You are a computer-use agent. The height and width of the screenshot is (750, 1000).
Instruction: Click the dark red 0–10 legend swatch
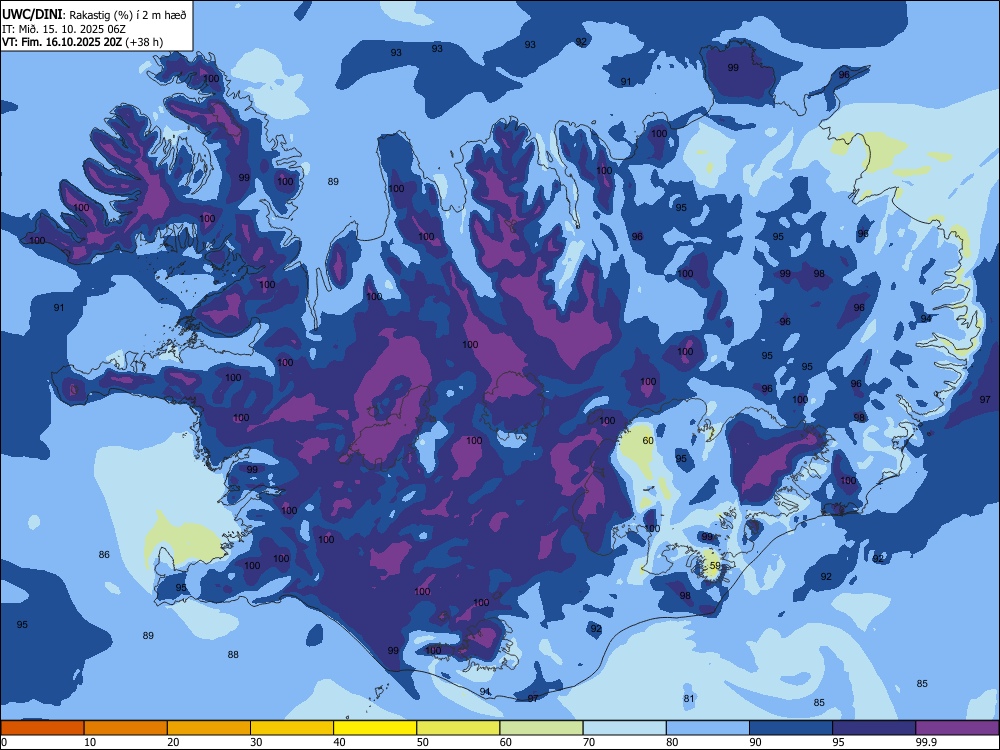point(42,728)
